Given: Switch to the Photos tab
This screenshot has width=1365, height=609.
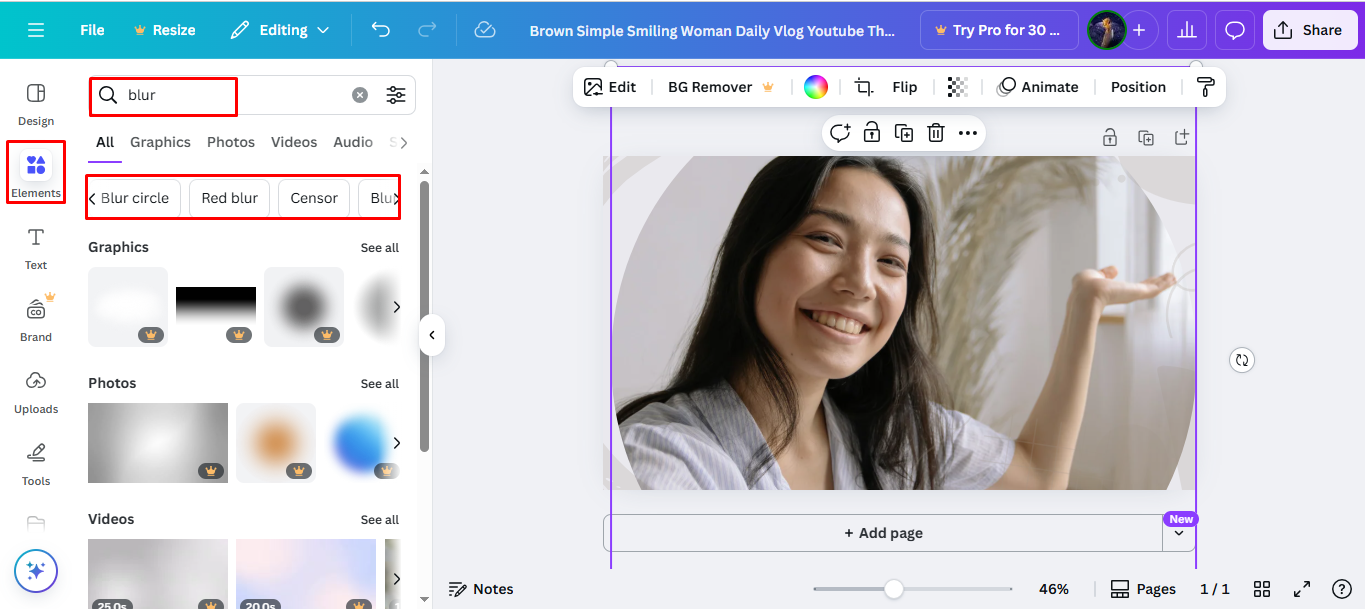Looking at the screenshot, I should (x=231, y=142).
